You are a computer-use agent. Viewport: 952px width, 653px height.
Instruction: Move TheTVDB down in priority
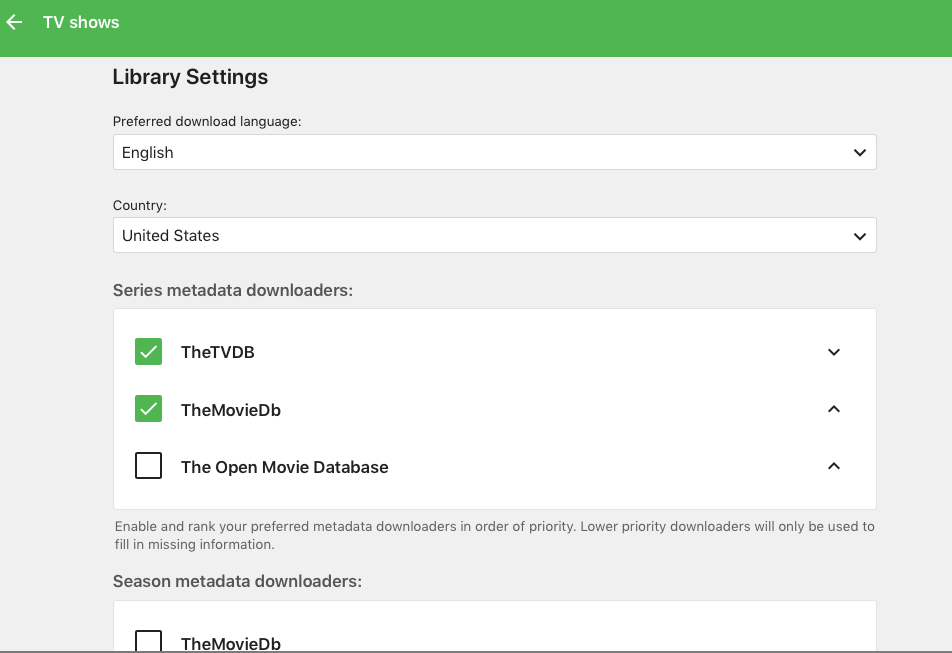click(x=834, y=352)
